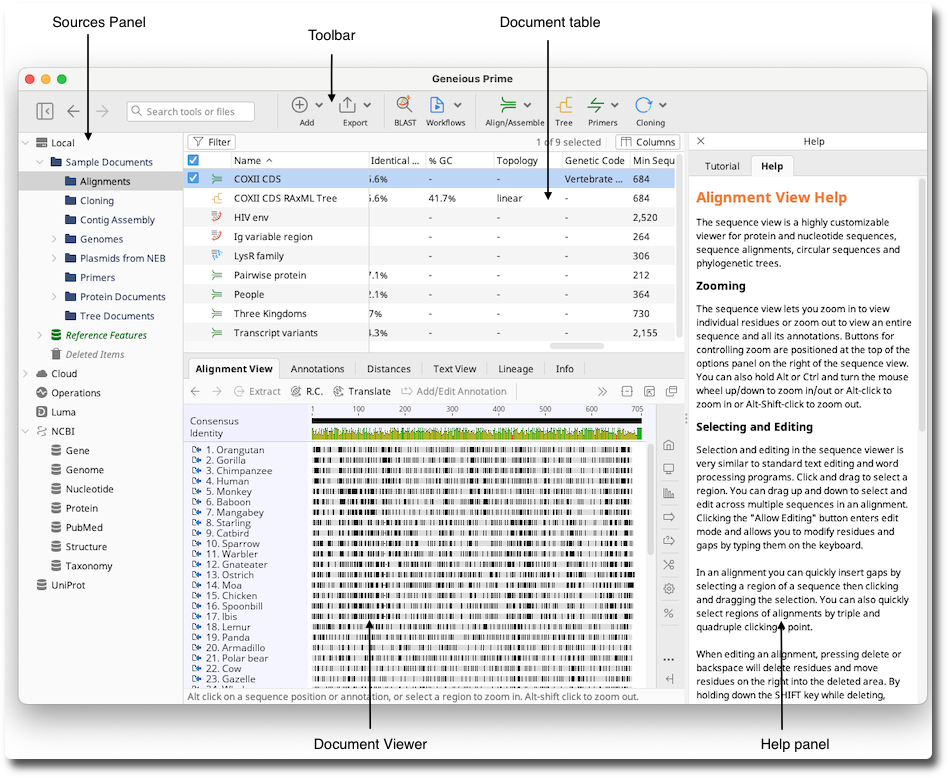Viewport: 949px width, 778px height.
Task: Close the Help panel with X
Action: (x=700, y=140)
